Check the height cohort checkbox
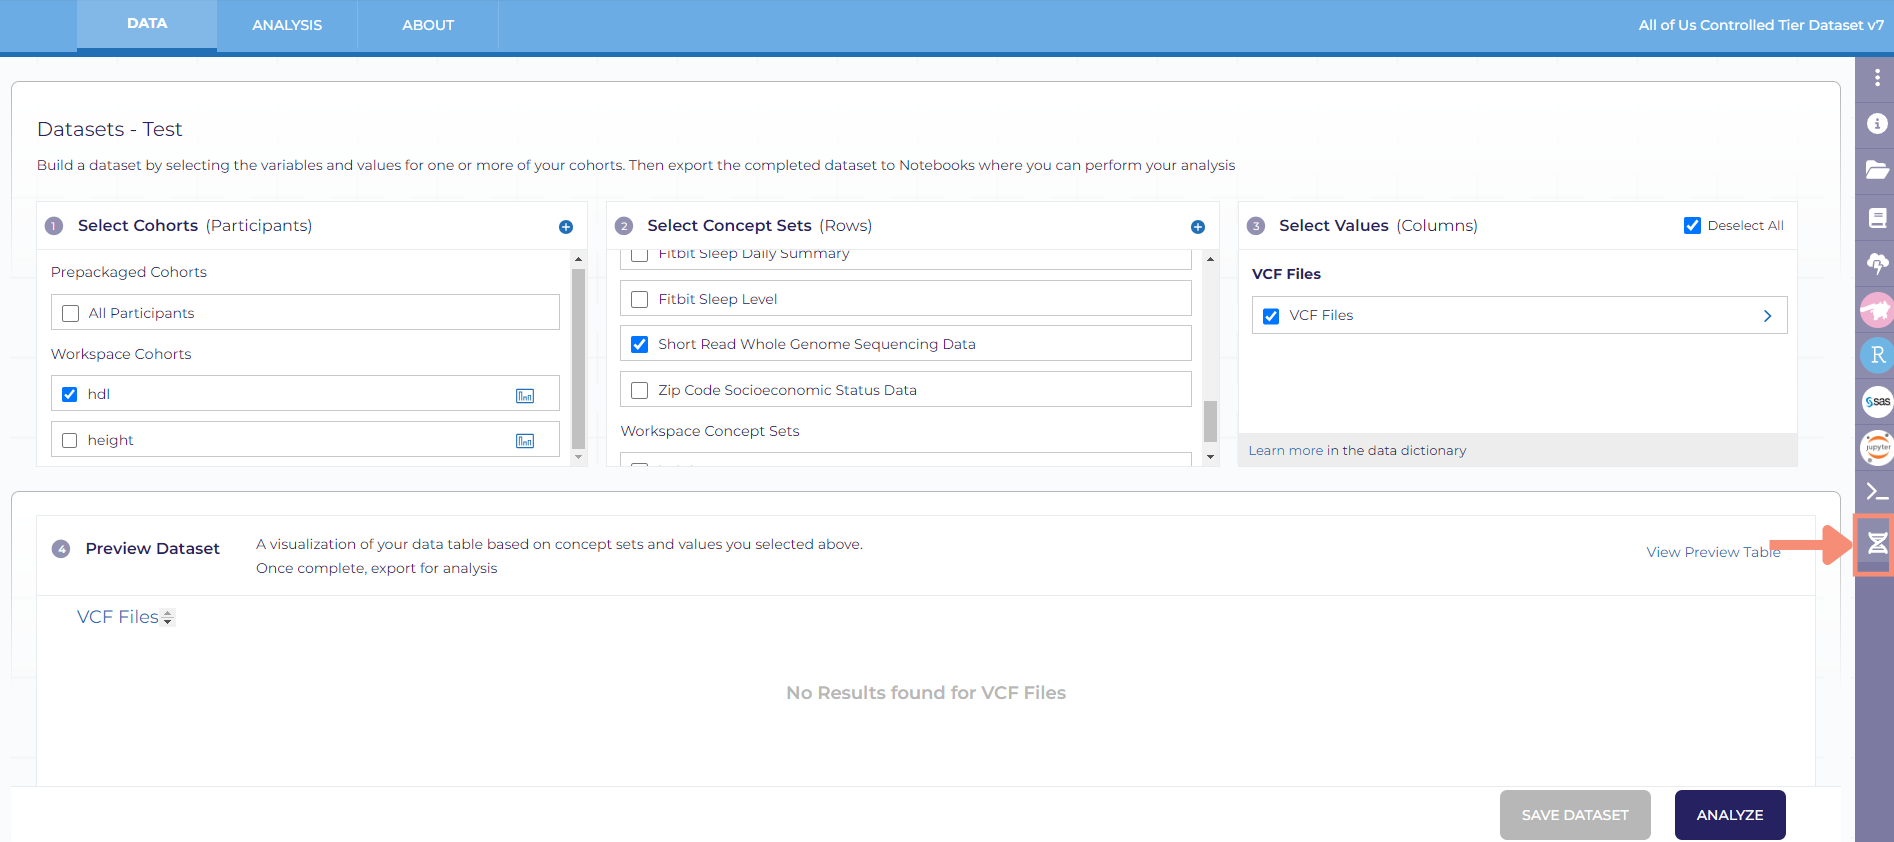The height and width of the screenshot is (842, 1894). click(x=70, y=440)
